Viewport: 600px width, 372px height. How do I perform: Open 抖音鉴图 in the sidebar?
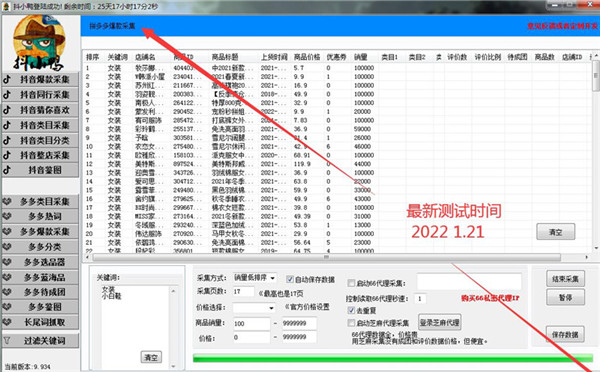tap(40, 170)
